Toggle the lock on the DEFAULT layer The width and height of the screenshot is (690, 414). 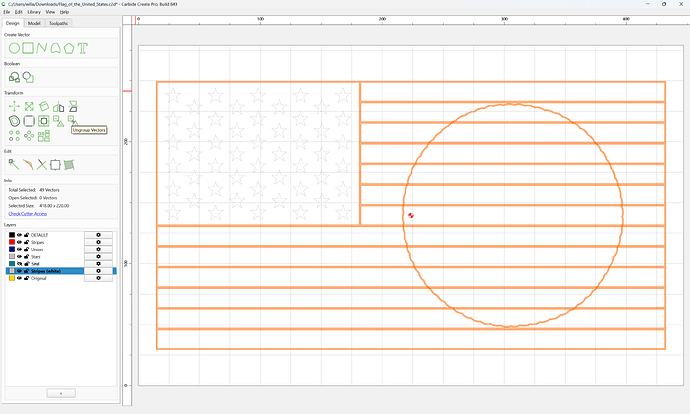click(x=26, y=235)
